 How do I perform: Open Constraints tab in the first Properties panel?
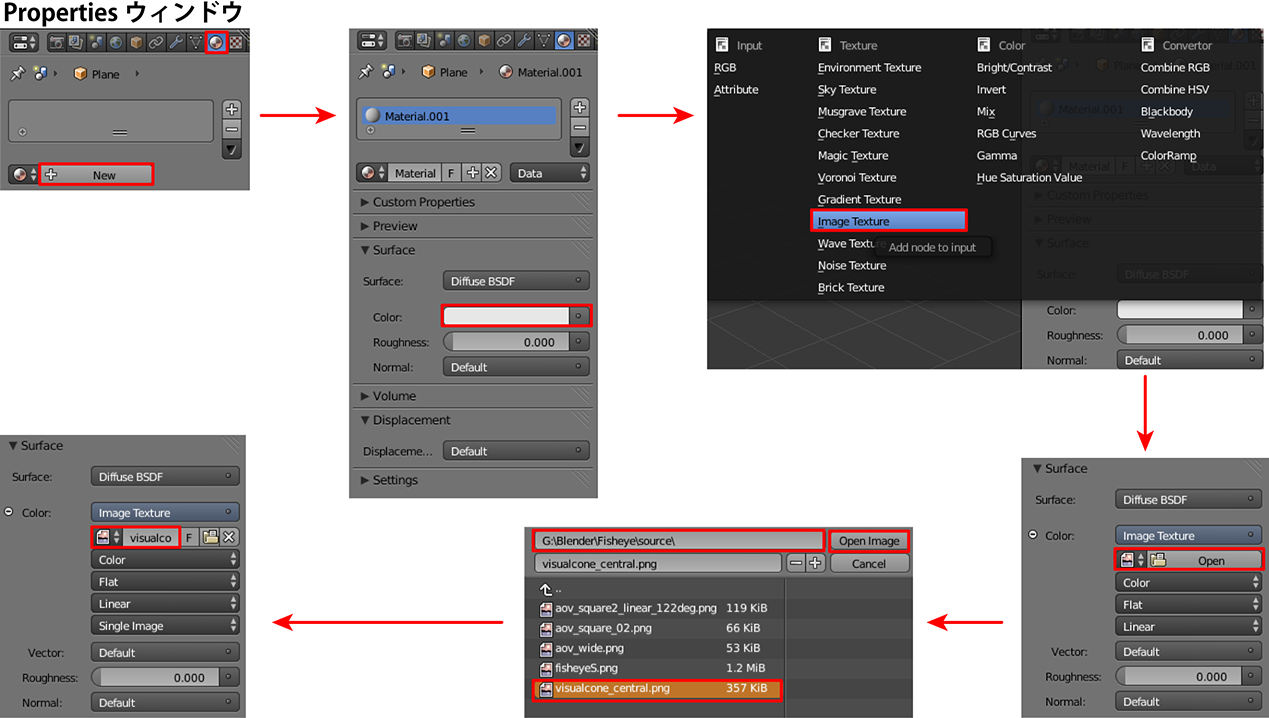point(156,42)
